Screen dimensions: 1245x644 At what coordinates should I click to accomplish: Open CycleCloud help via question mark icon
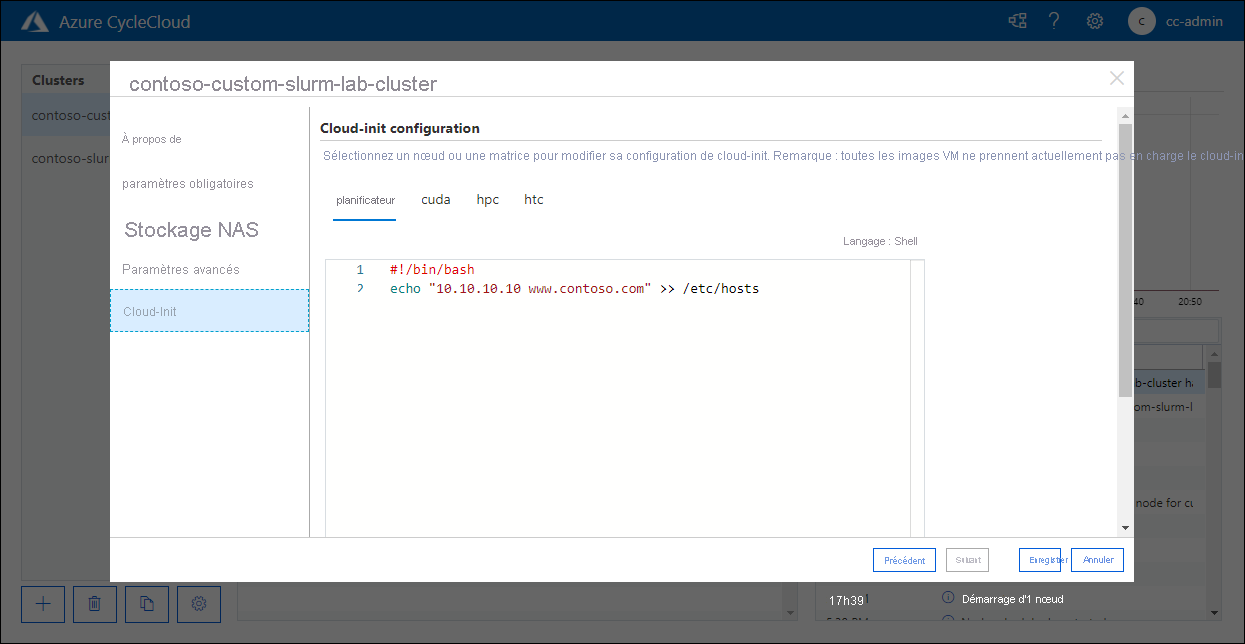pyautogui.click(x=1054, y=20)
